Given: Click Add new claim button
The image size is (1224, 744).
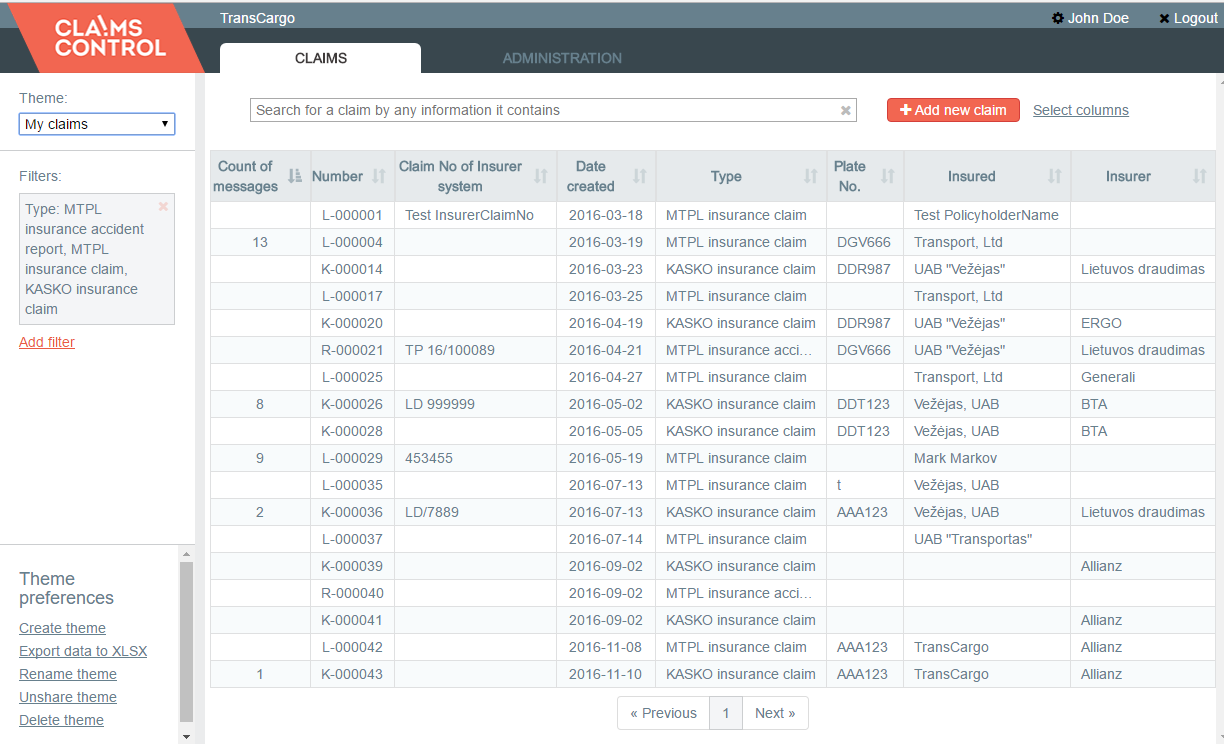Looking at the screenshot, I should 953,110.
